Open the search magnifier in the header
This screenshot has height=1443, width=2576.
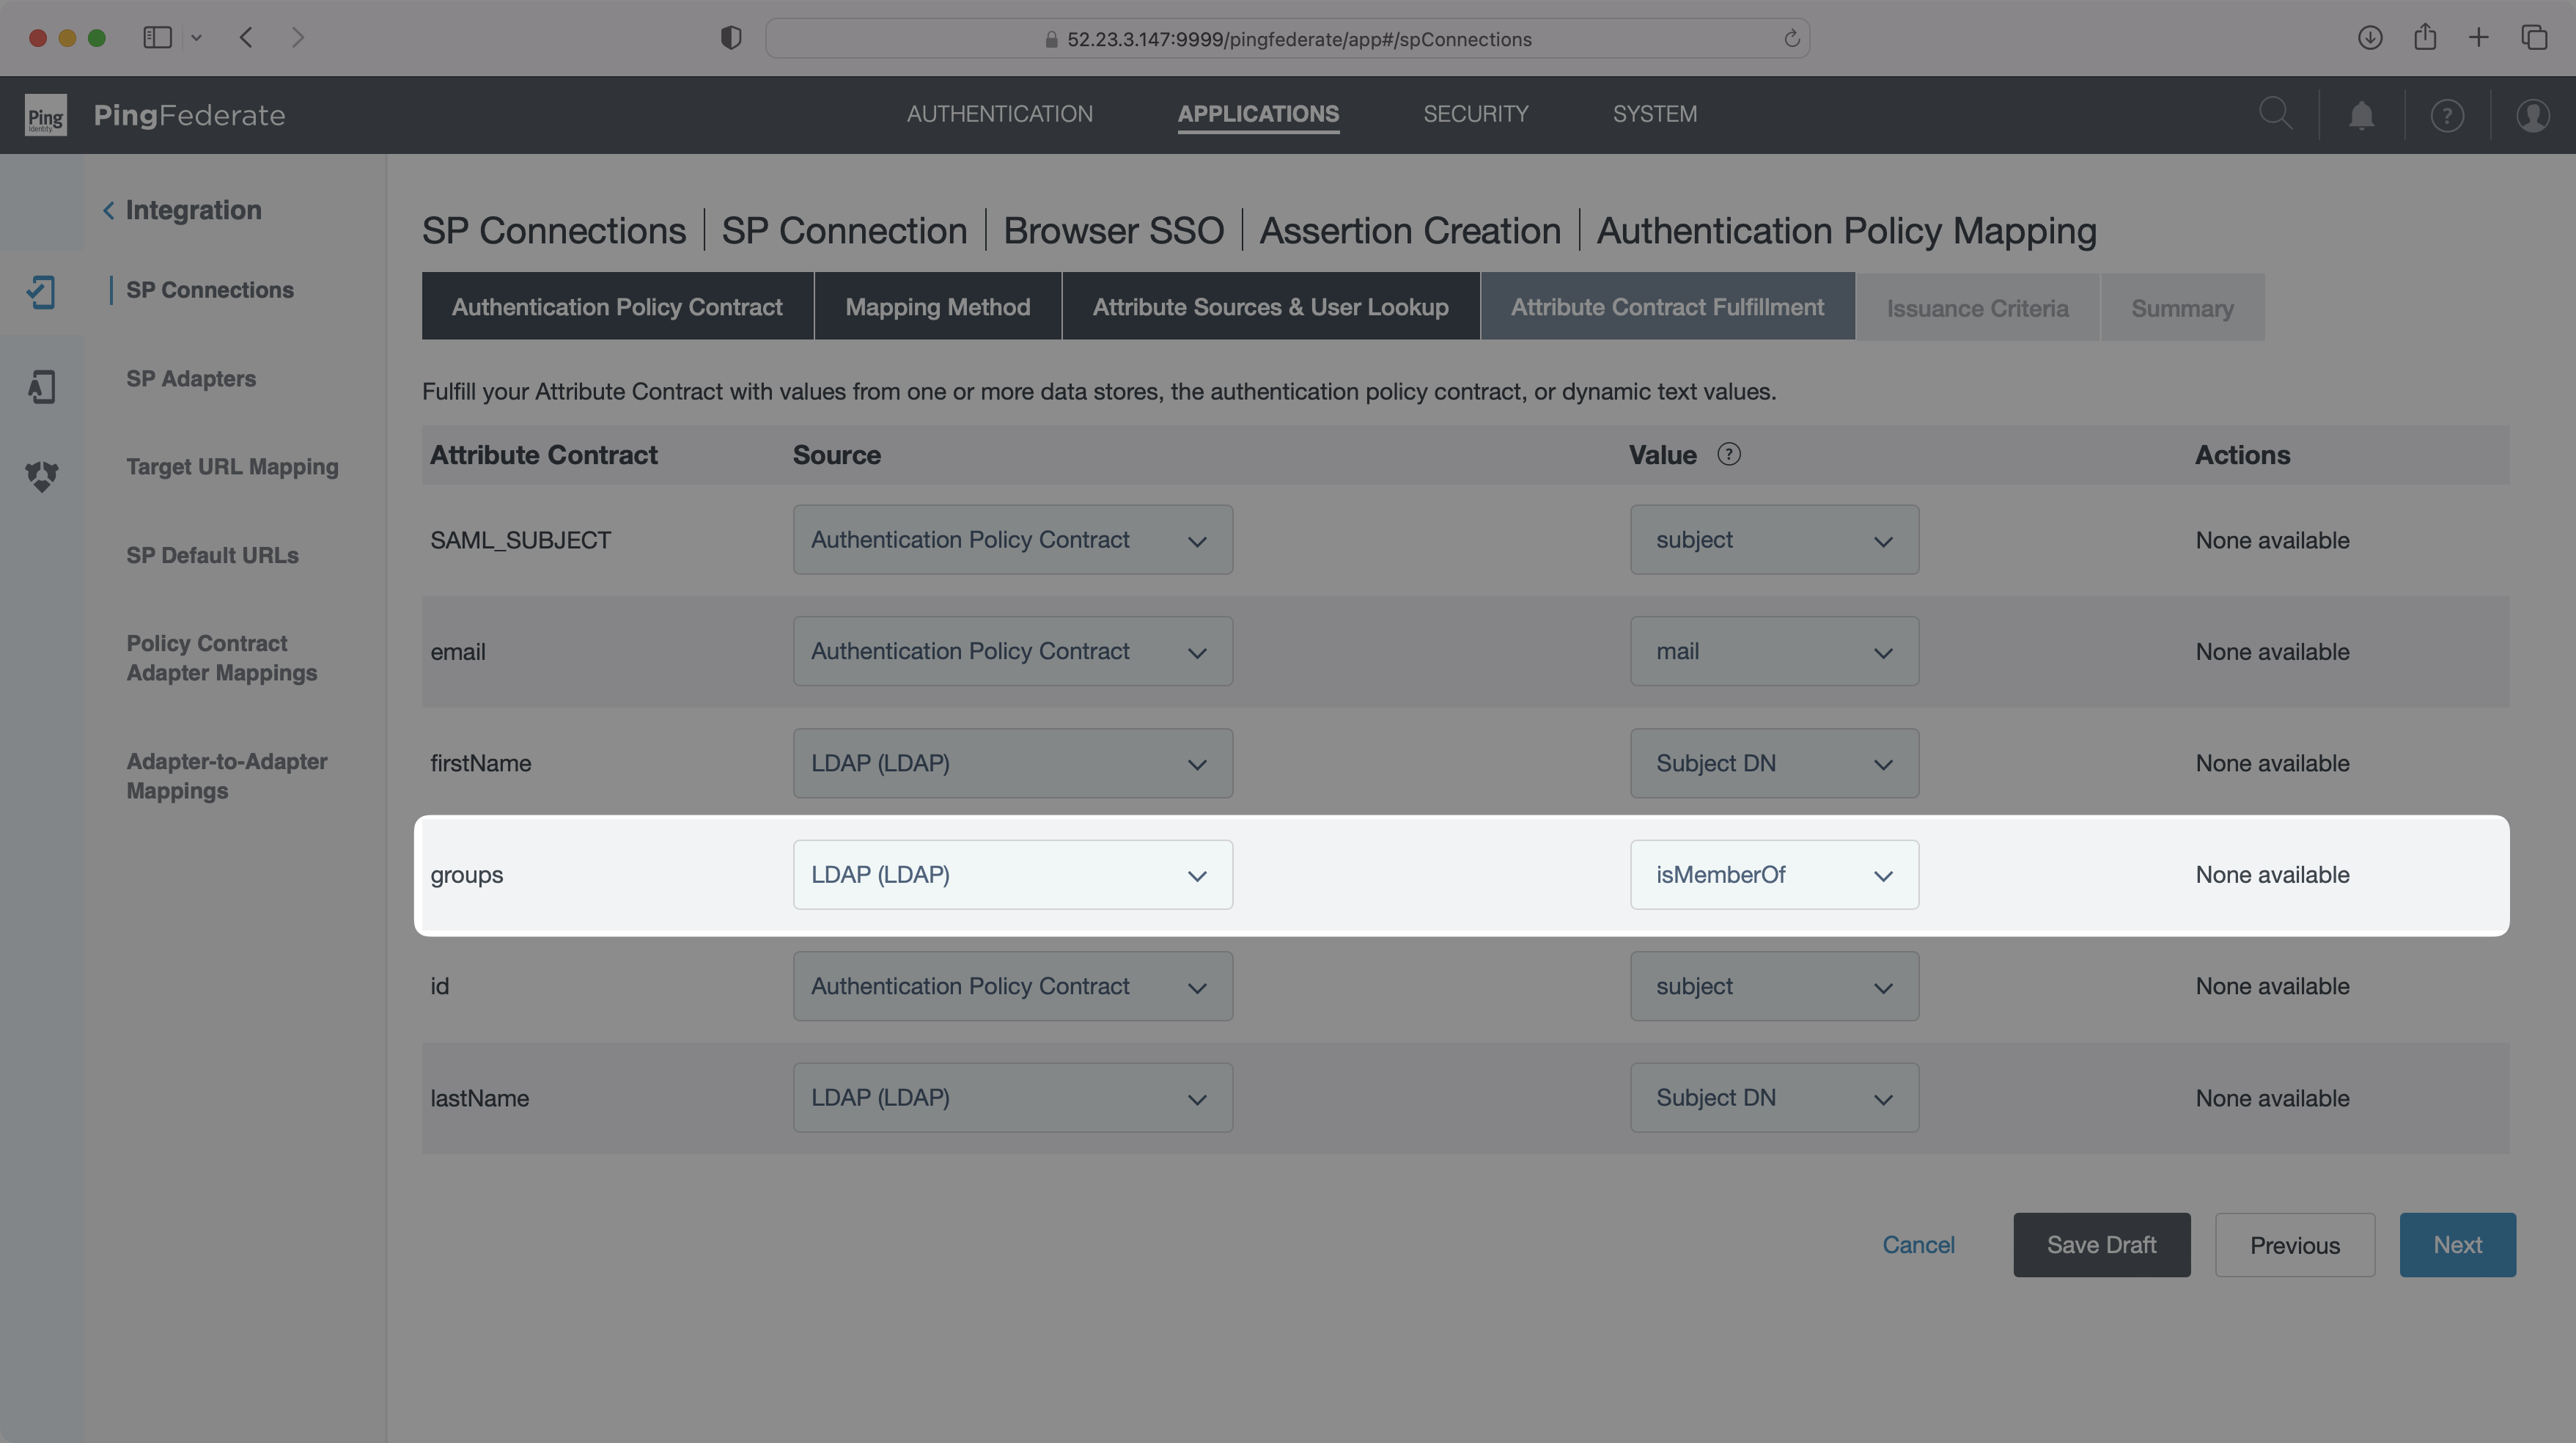point(2276,114)
